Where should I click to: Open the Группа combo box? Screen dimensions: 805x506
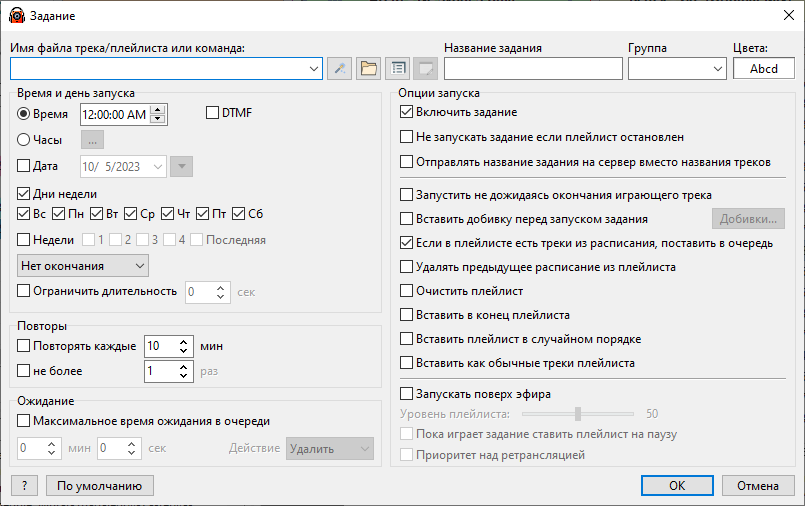pos(677,68)
